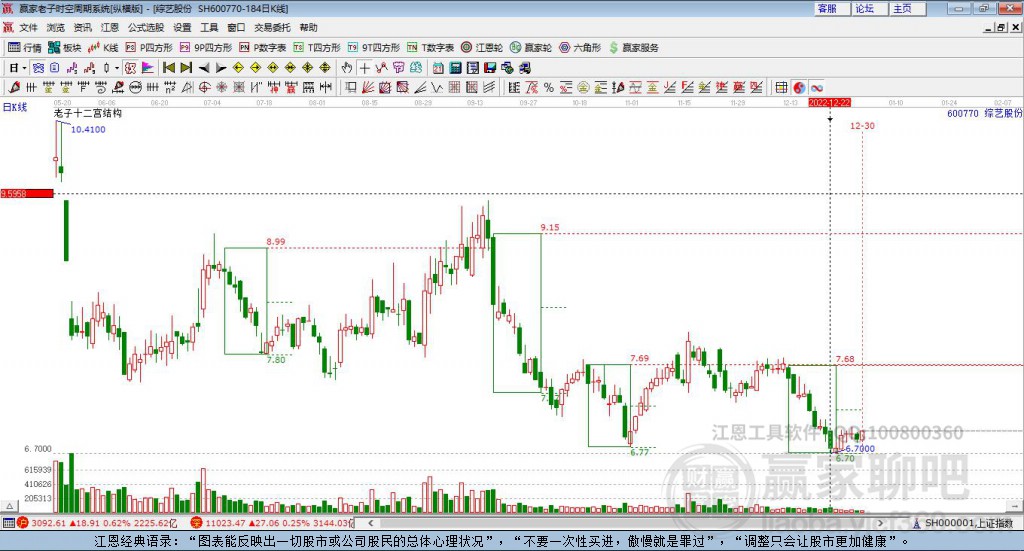
Task: Select the hand pan tool icon
Action: [x=347, y=68]
